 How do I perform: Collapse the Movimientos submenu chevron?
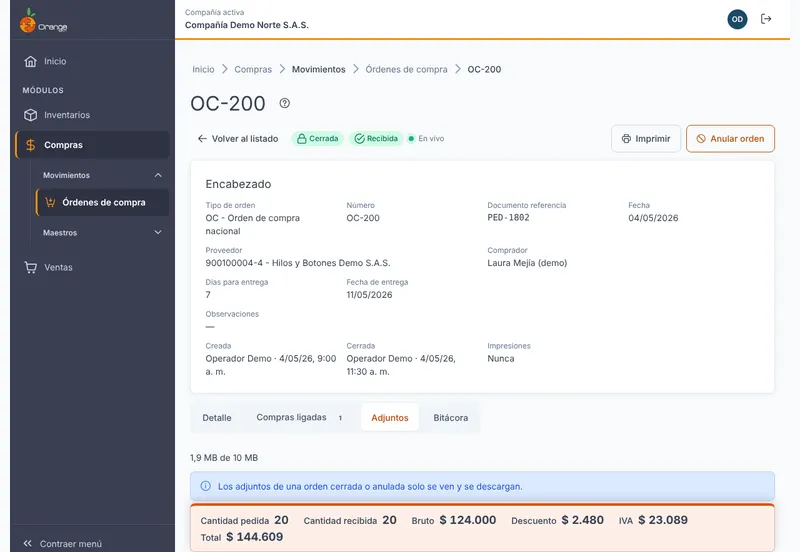coord(158,175)
